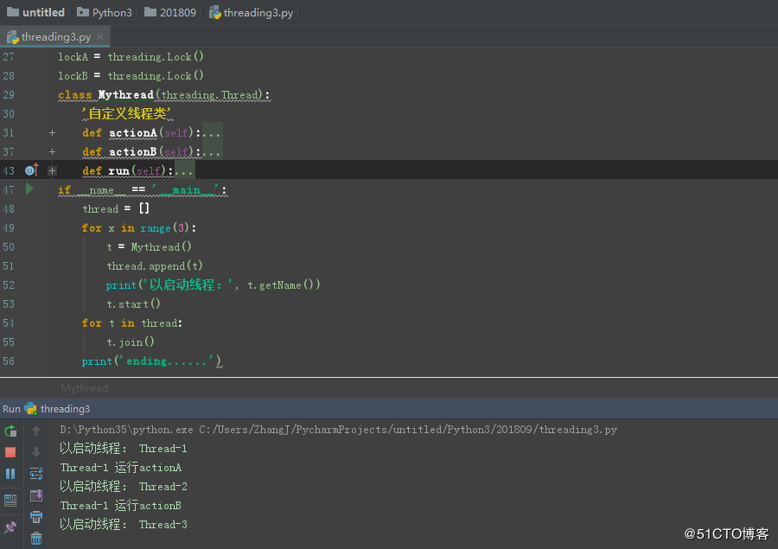Click console output 'Thread-1 运行actionB'
The width and height of the screenshot is (778, 549).
coord(121,505)
